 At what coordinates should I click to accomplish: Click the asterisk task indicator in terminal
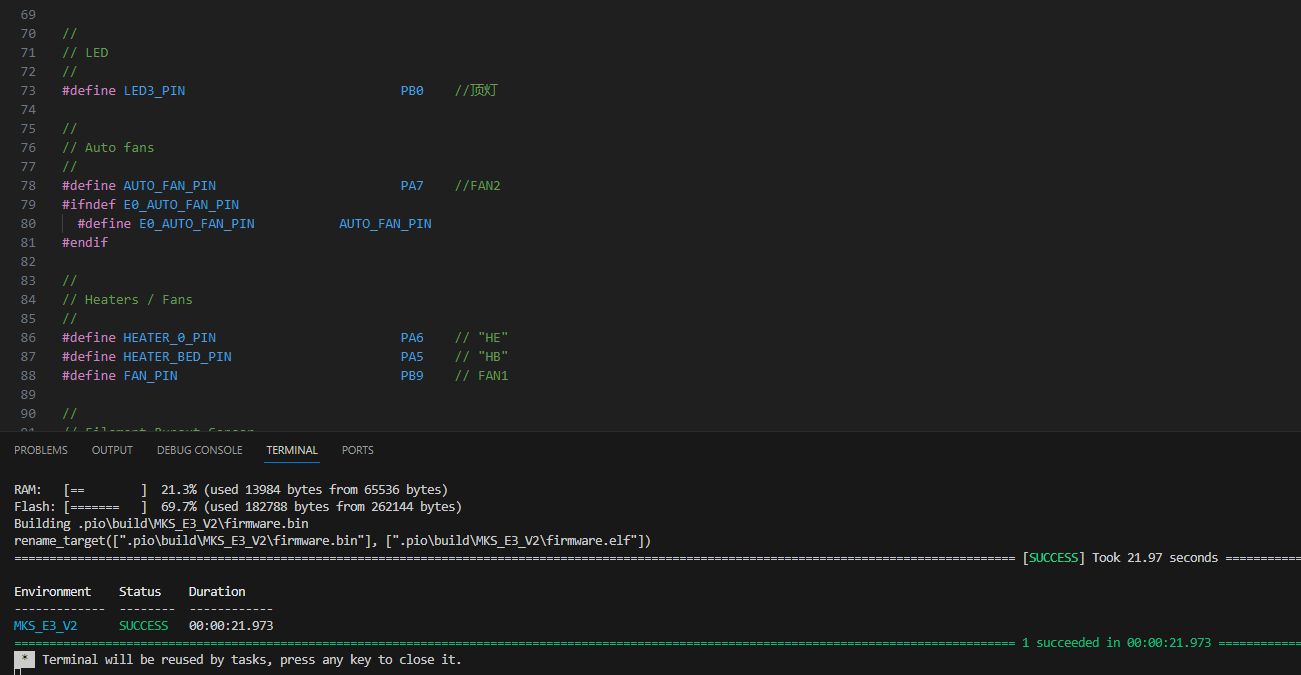pos(24,660)
